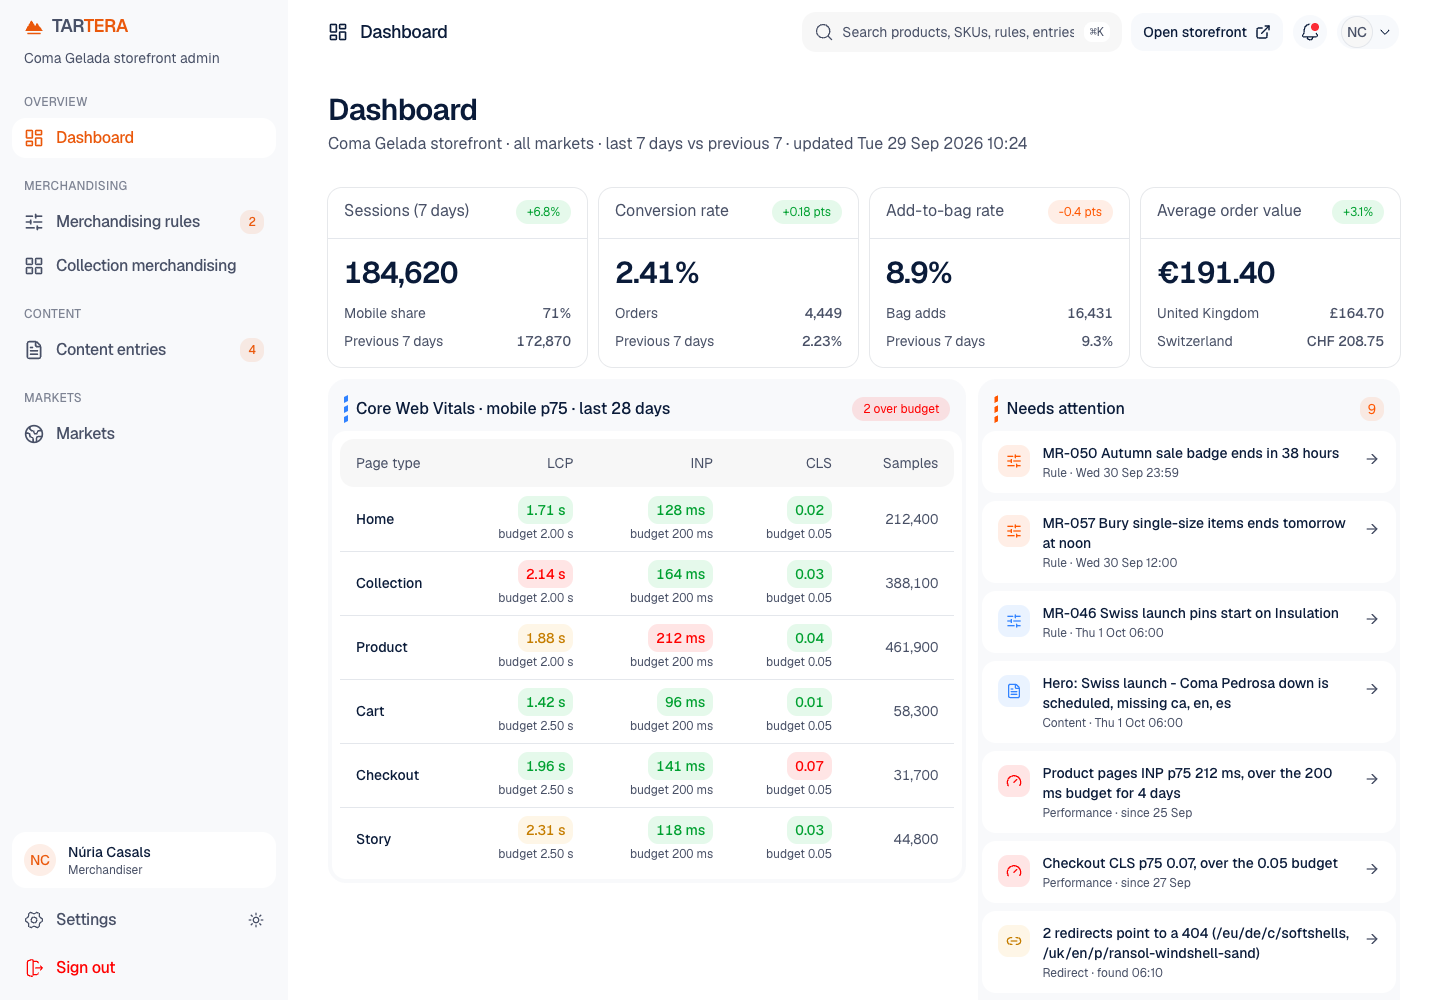
Task: Click the '2 over budget' badge
Action: tap(901, 409)
